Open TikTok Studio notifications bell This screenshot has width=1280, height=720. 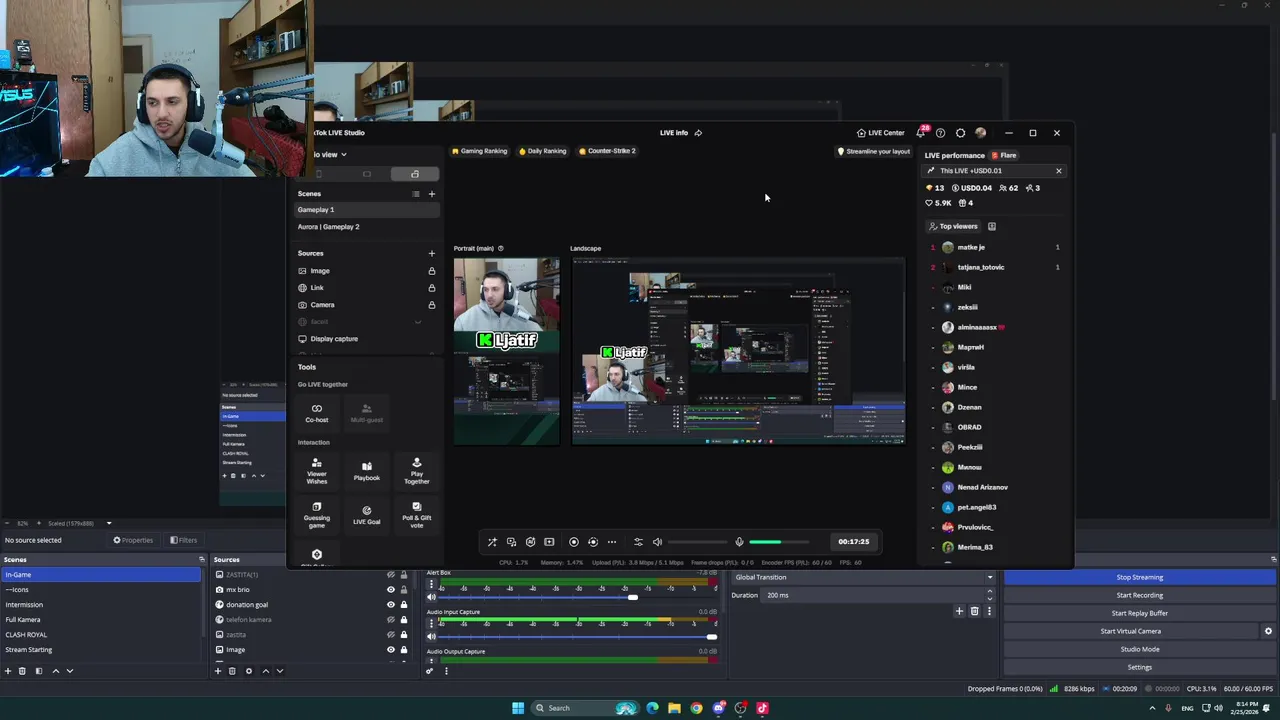(x=921, y=133)
